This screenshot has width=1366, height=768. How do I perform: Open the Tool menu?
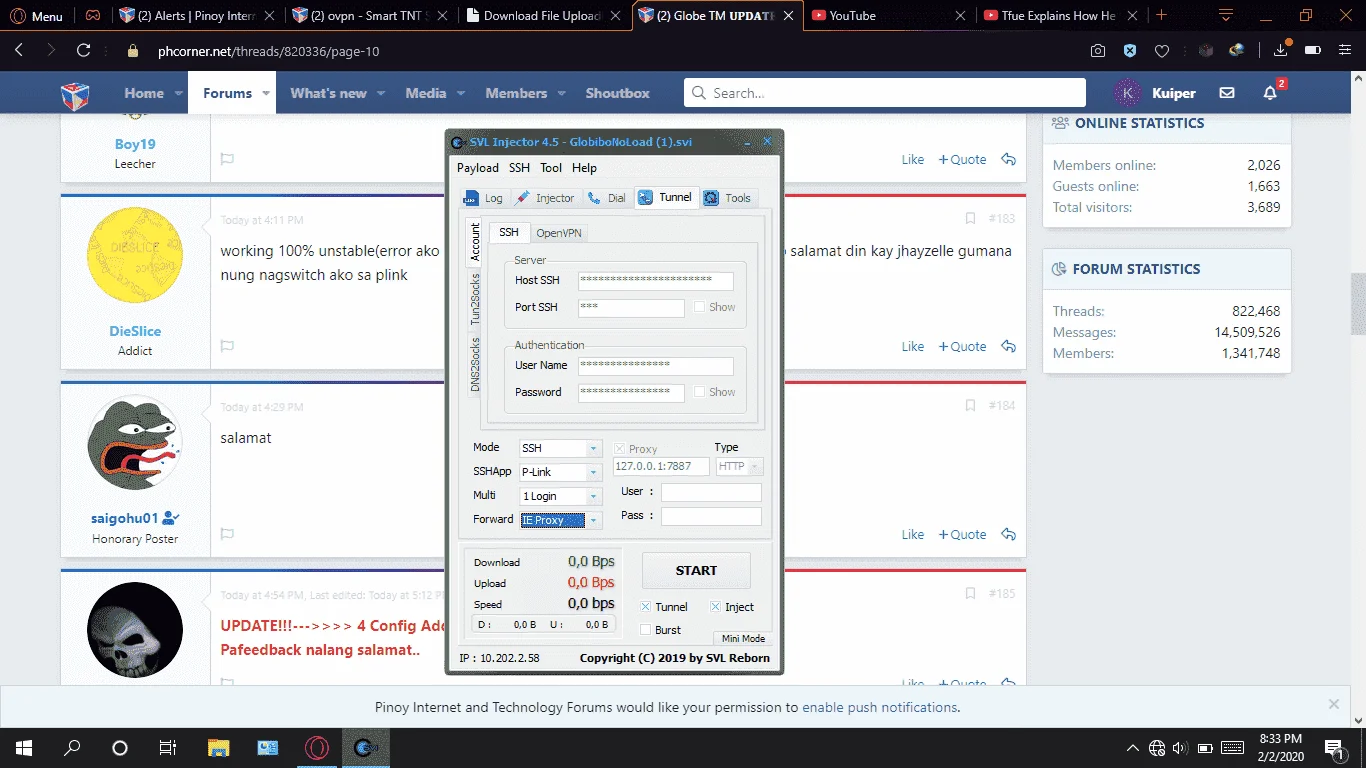click(551, 168)
